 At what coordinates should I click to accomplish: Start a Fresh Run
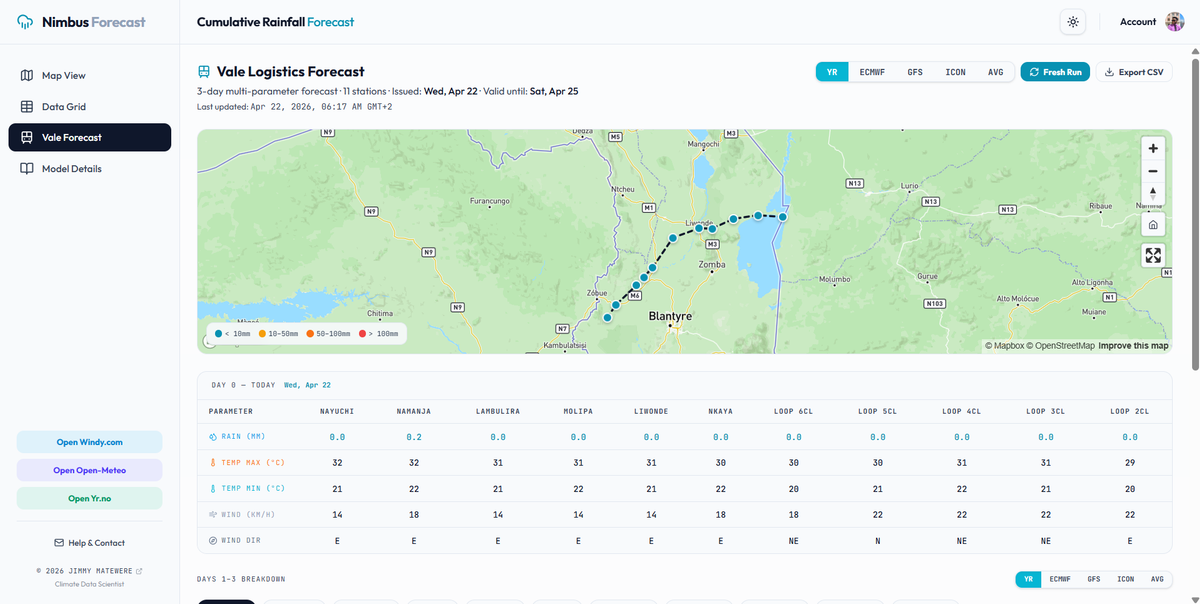(x=1055, y=72)
